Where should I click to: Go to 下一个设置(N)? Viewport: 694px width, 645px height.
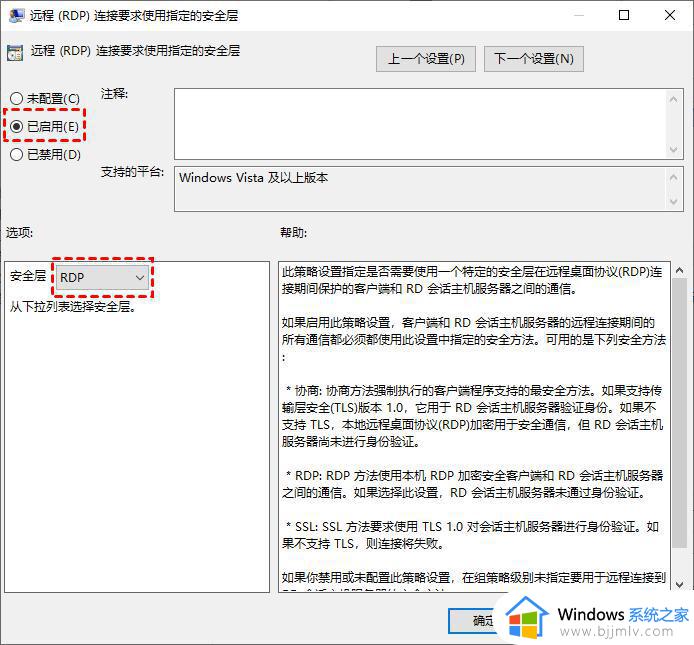534,58
